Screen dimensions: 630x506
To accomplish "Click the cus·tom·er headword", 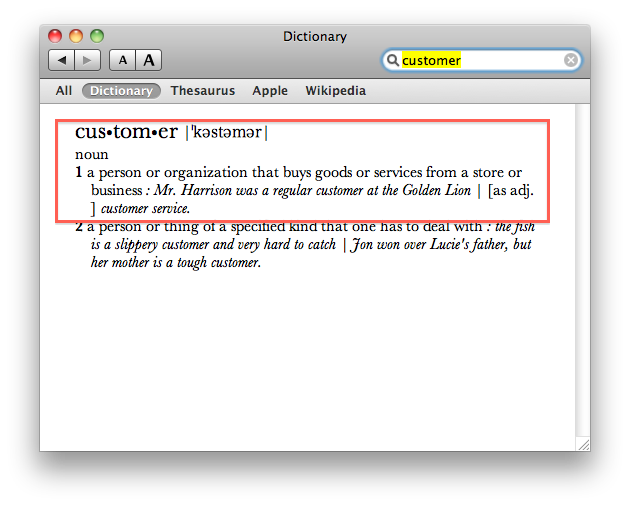I will (126, 132).
